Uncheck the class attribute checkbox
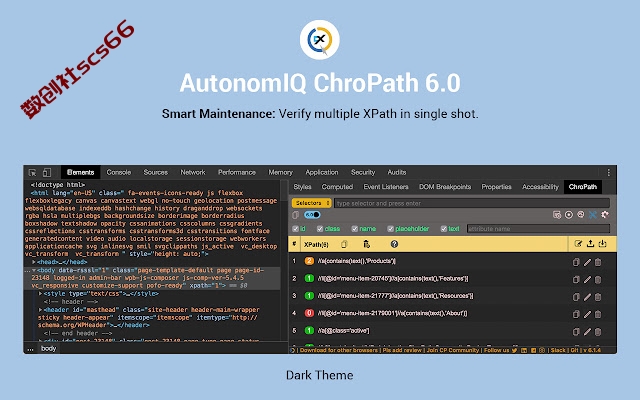The image size is (640, 400). (x=320, y=229)
